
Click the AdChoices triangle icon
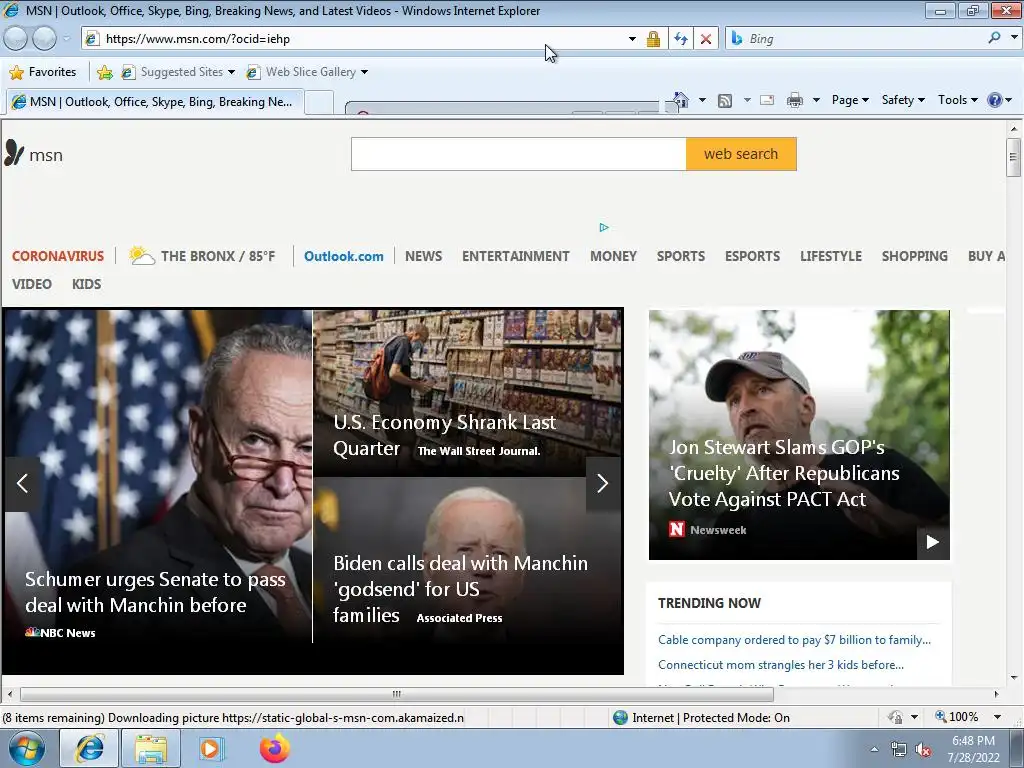pyautogui.click(x=603, y=227)
